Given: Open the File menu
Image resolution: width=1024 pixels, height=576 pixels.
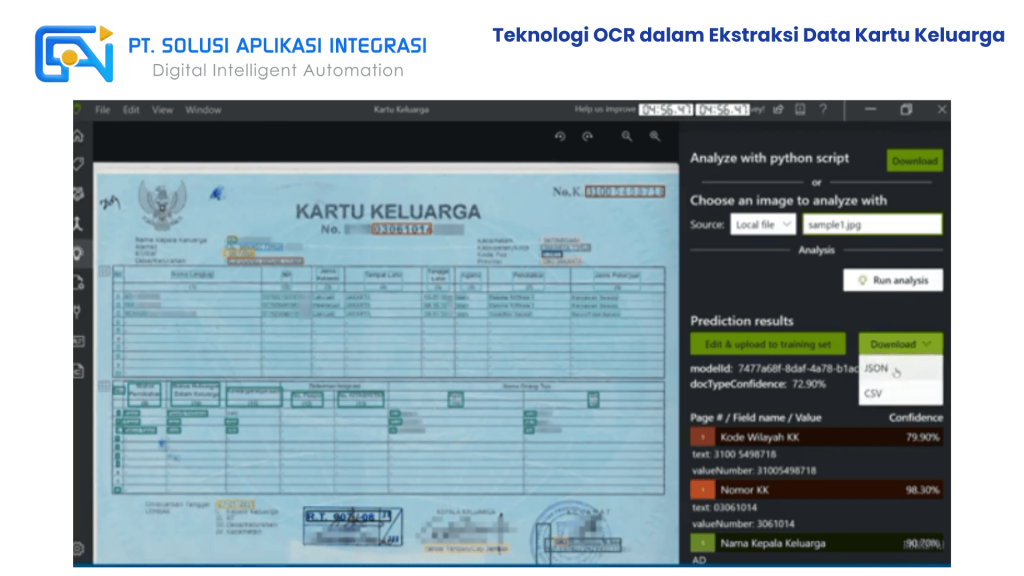Looking at the screenshot, I should point(102,110).
